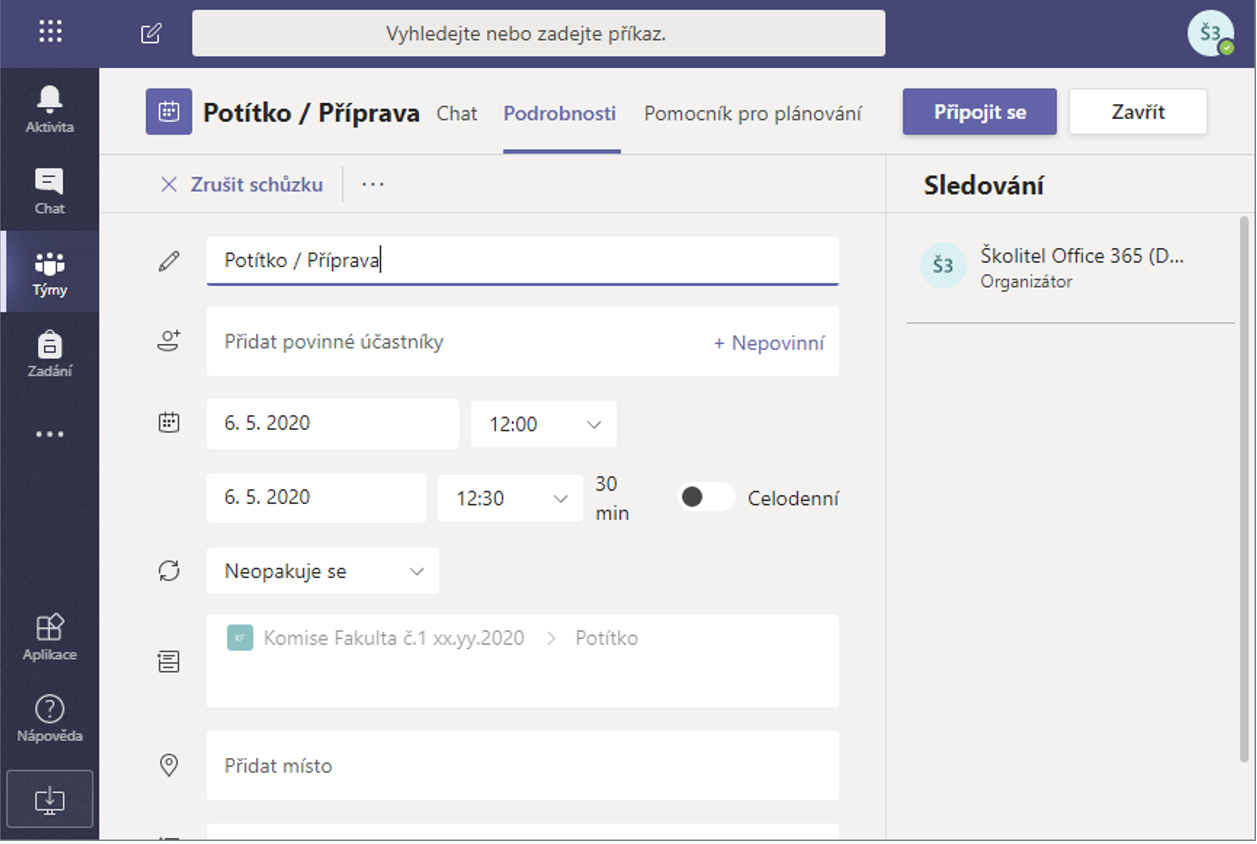Click Zrušit schůzku to cancel meeting
Screen dimensions: 1257x844
[242, 184]
